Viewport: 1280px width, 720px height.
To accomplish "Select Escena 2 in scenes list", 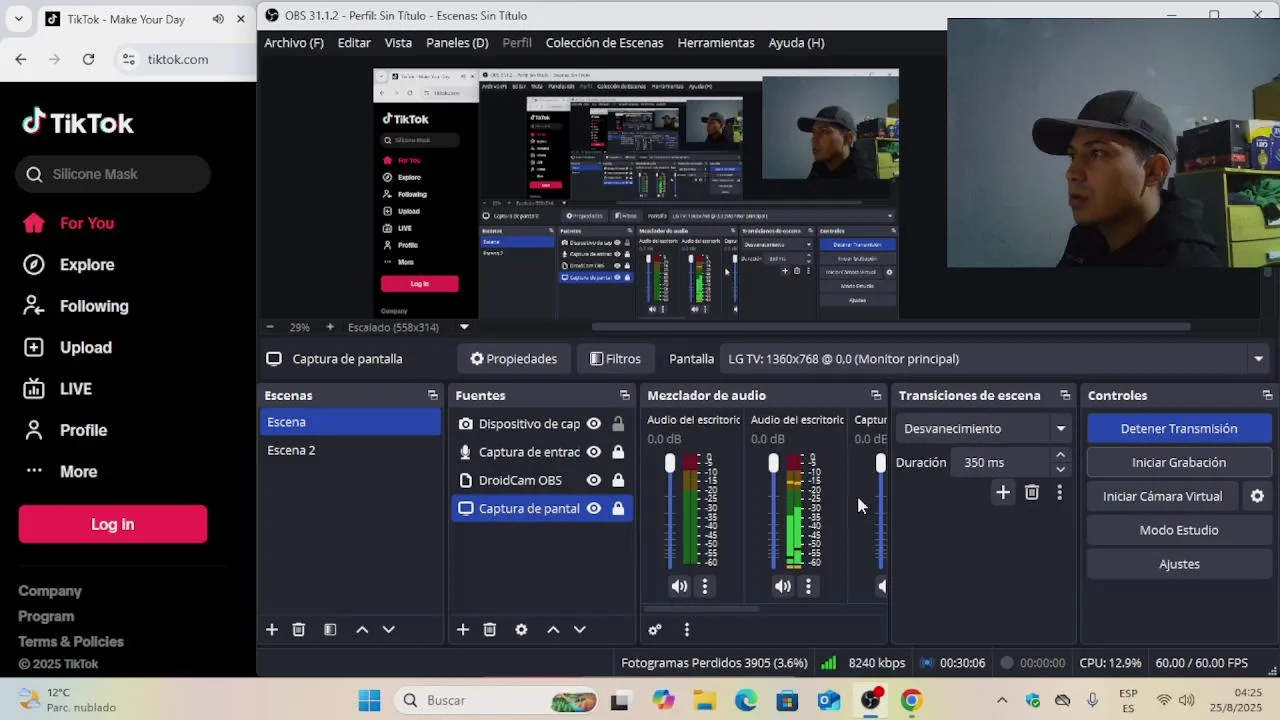I will coord(350,450).
